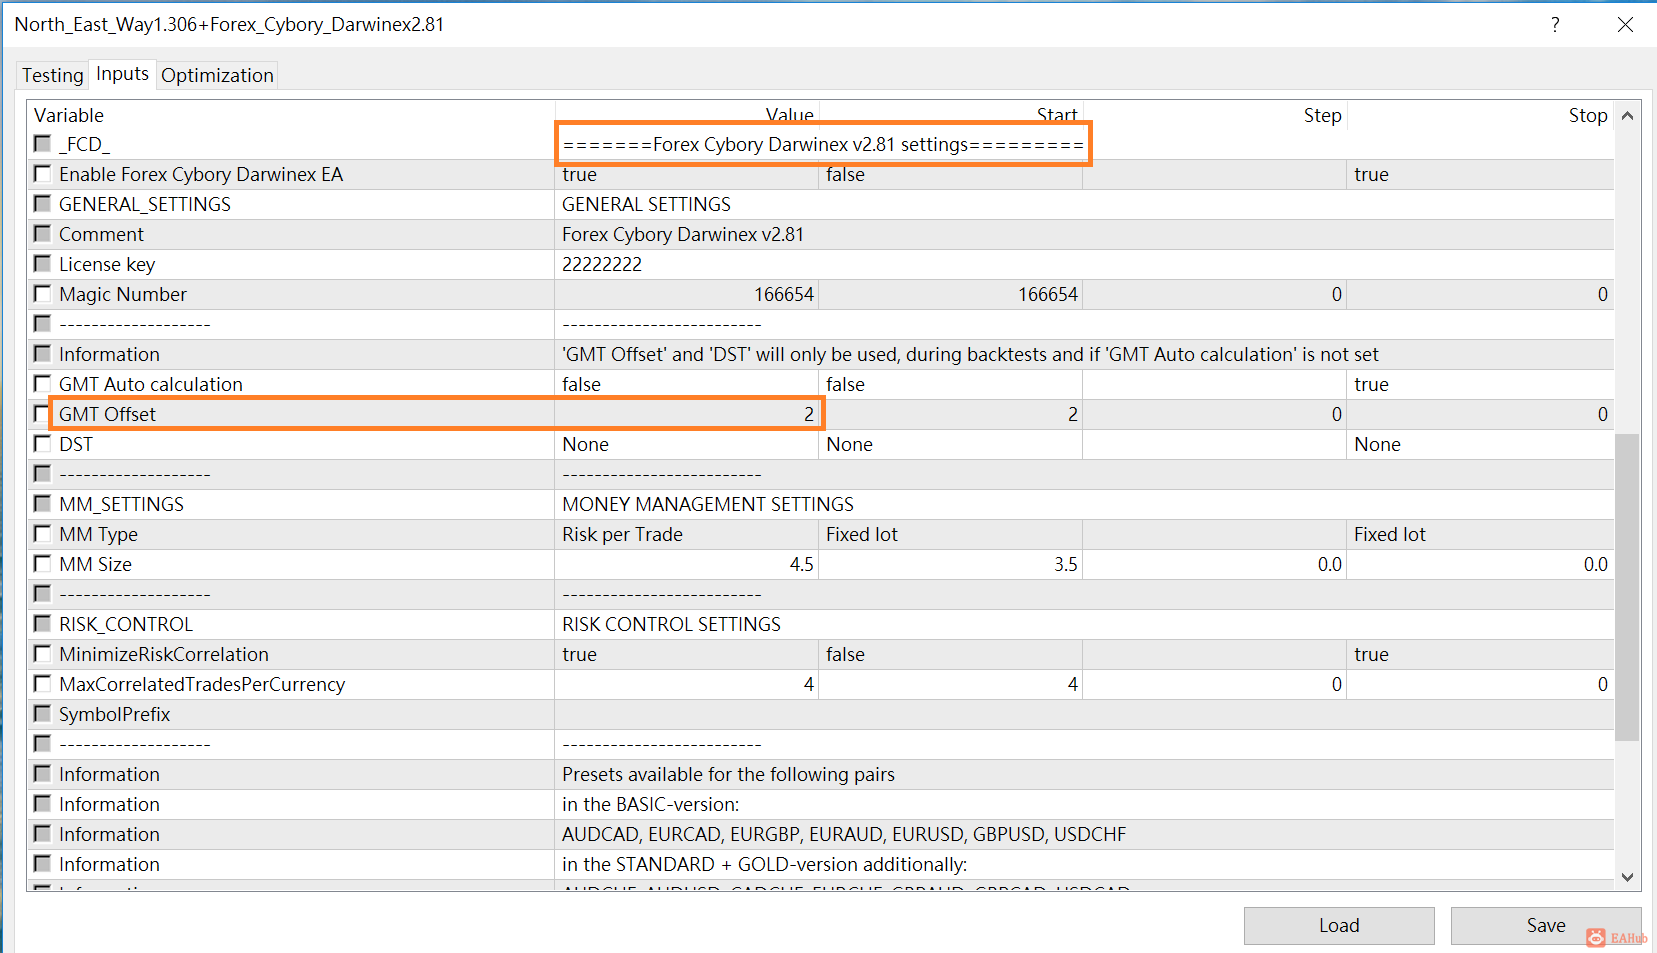This screenshot has width=1657, height=953.
Task: Tick the GMT Offset checkbox
Action: pos(42,414)
